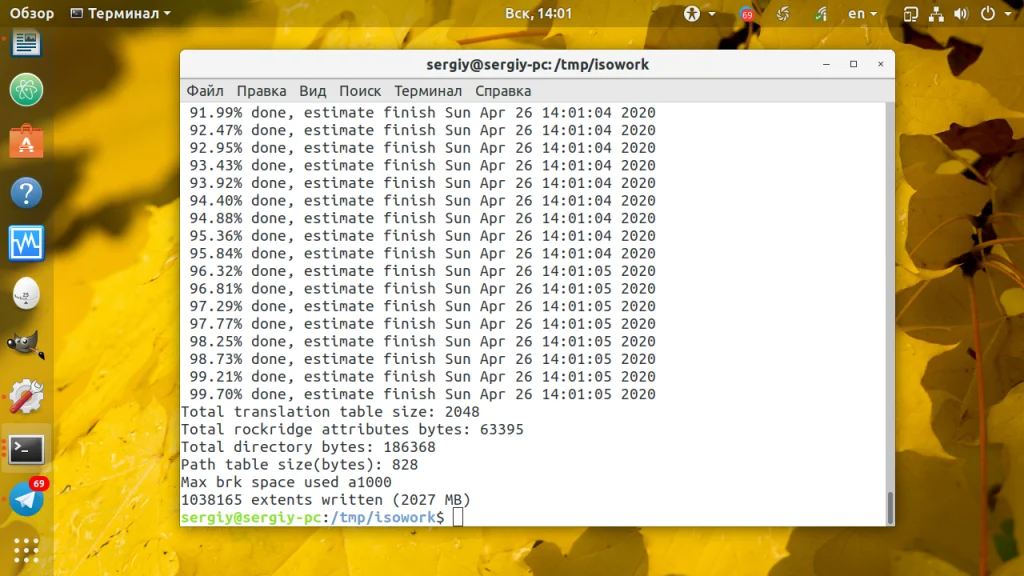Viewport: 1024px width, 576px height.
Task: Open the Правка menu
Action: click(x=261, y=91)
